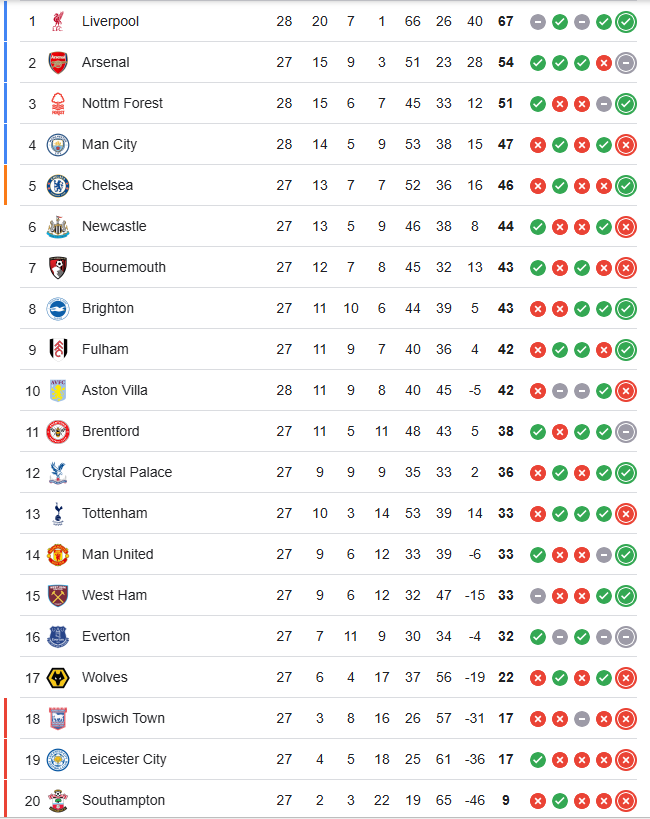Click Leicester City's first form win icon

click(x=538, y=760)
